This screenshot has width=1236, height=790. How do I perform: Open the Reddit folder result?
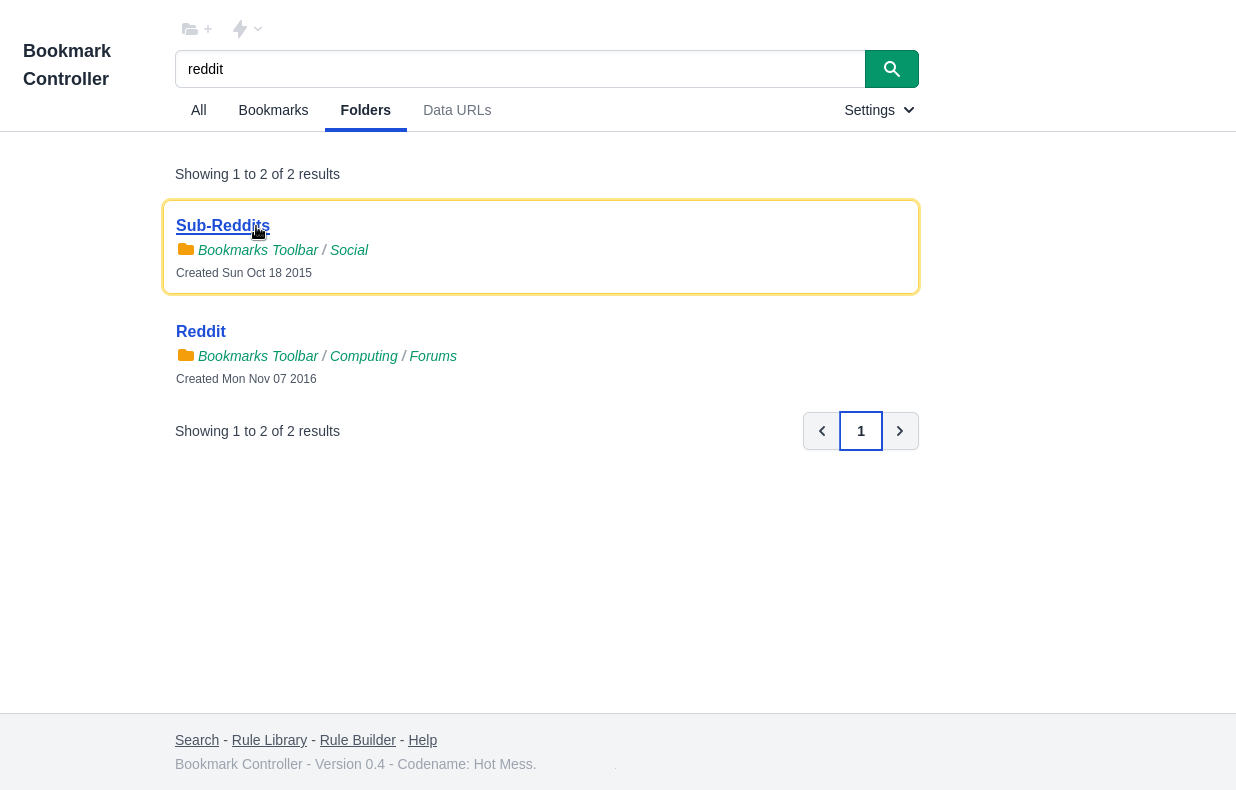201,332
